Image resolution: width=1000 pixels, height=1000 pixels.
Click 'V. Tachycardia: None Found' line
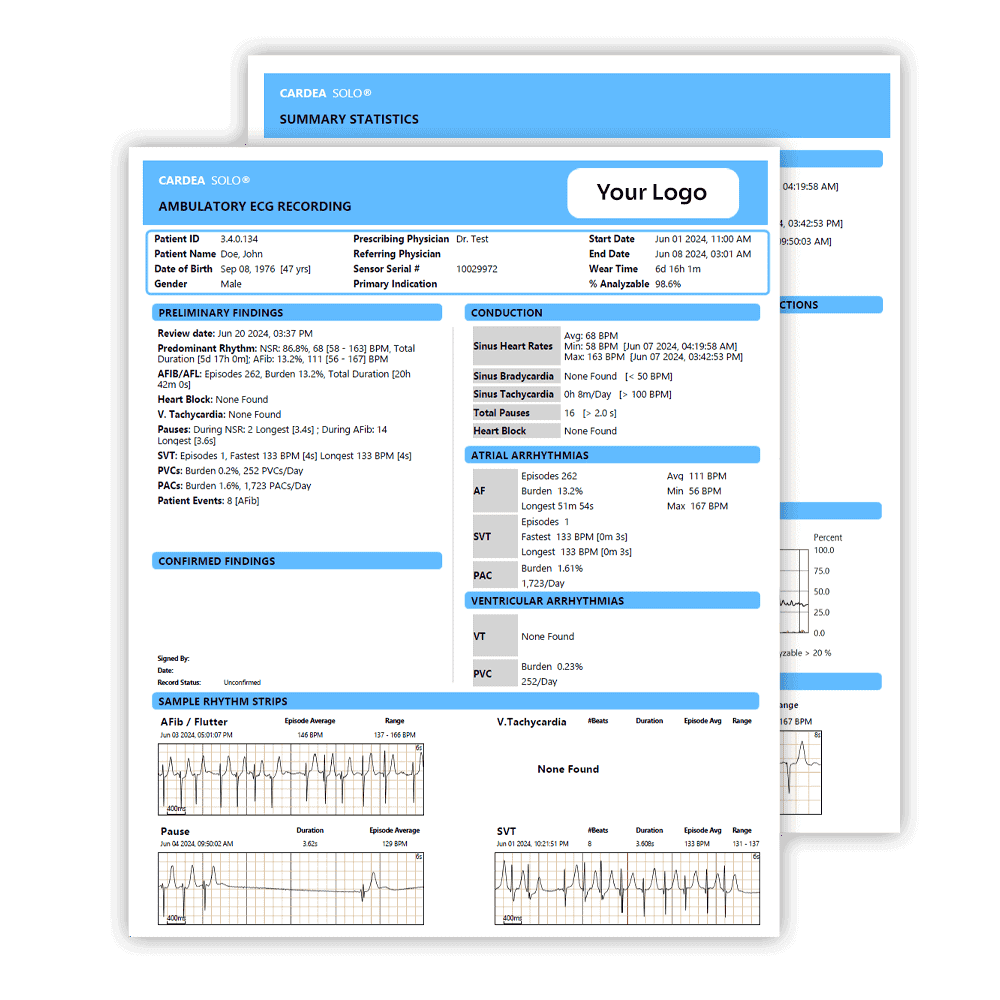pos(219,415)
